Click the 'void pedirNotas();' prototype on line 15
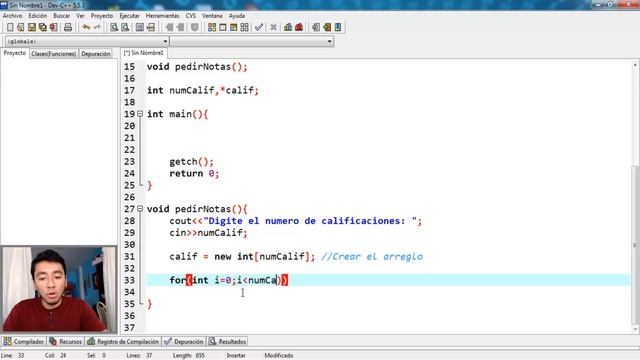The width and height of the screenshot is (640, 360). pyautogui.click(x=197, y=67)
